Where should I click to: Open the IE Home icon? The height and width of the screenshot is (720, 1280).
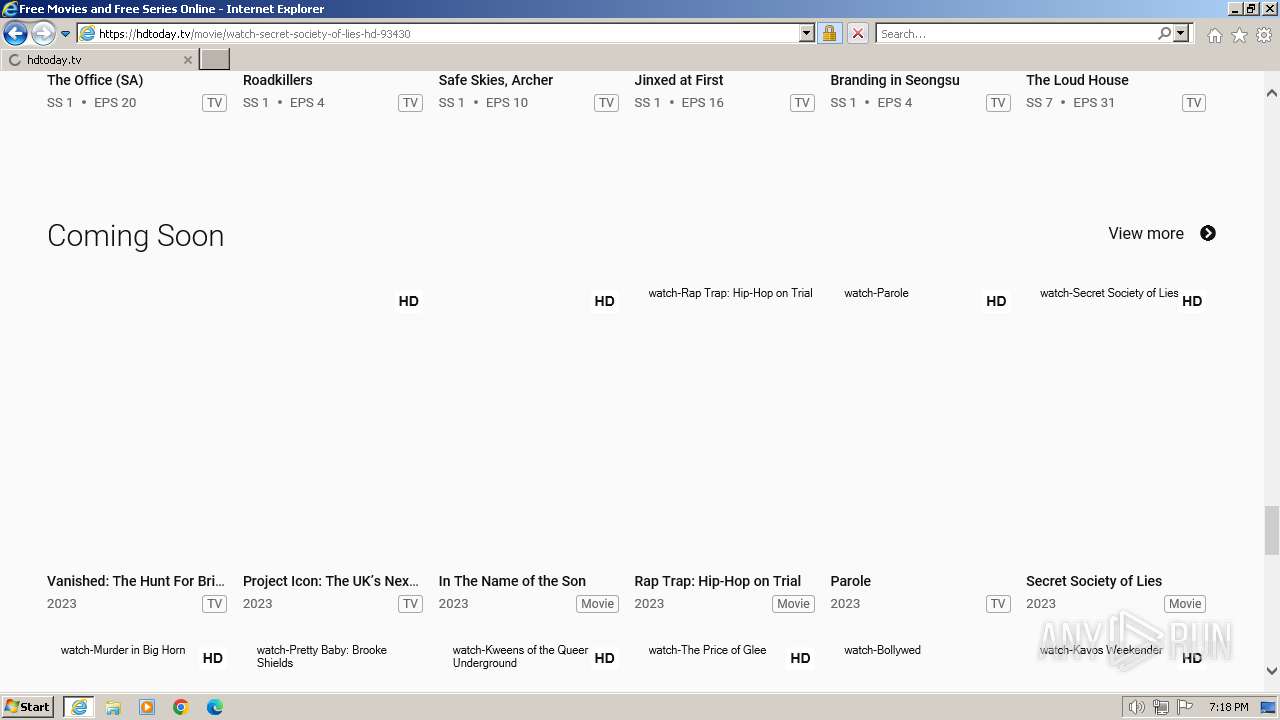[1214, 35]
